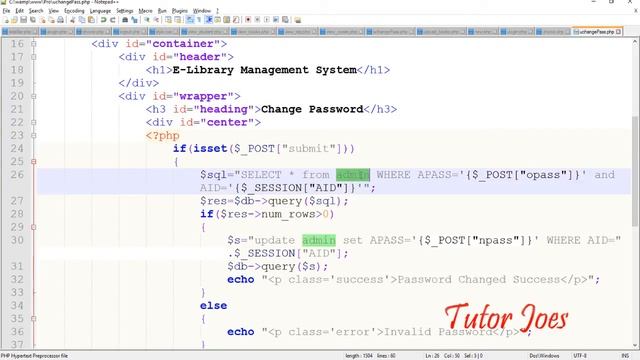This screenshot has height=360, width=640.
Task: Click the Zoom Out toolbar icon
Action: pyautogui.click(x=156, y=20)
